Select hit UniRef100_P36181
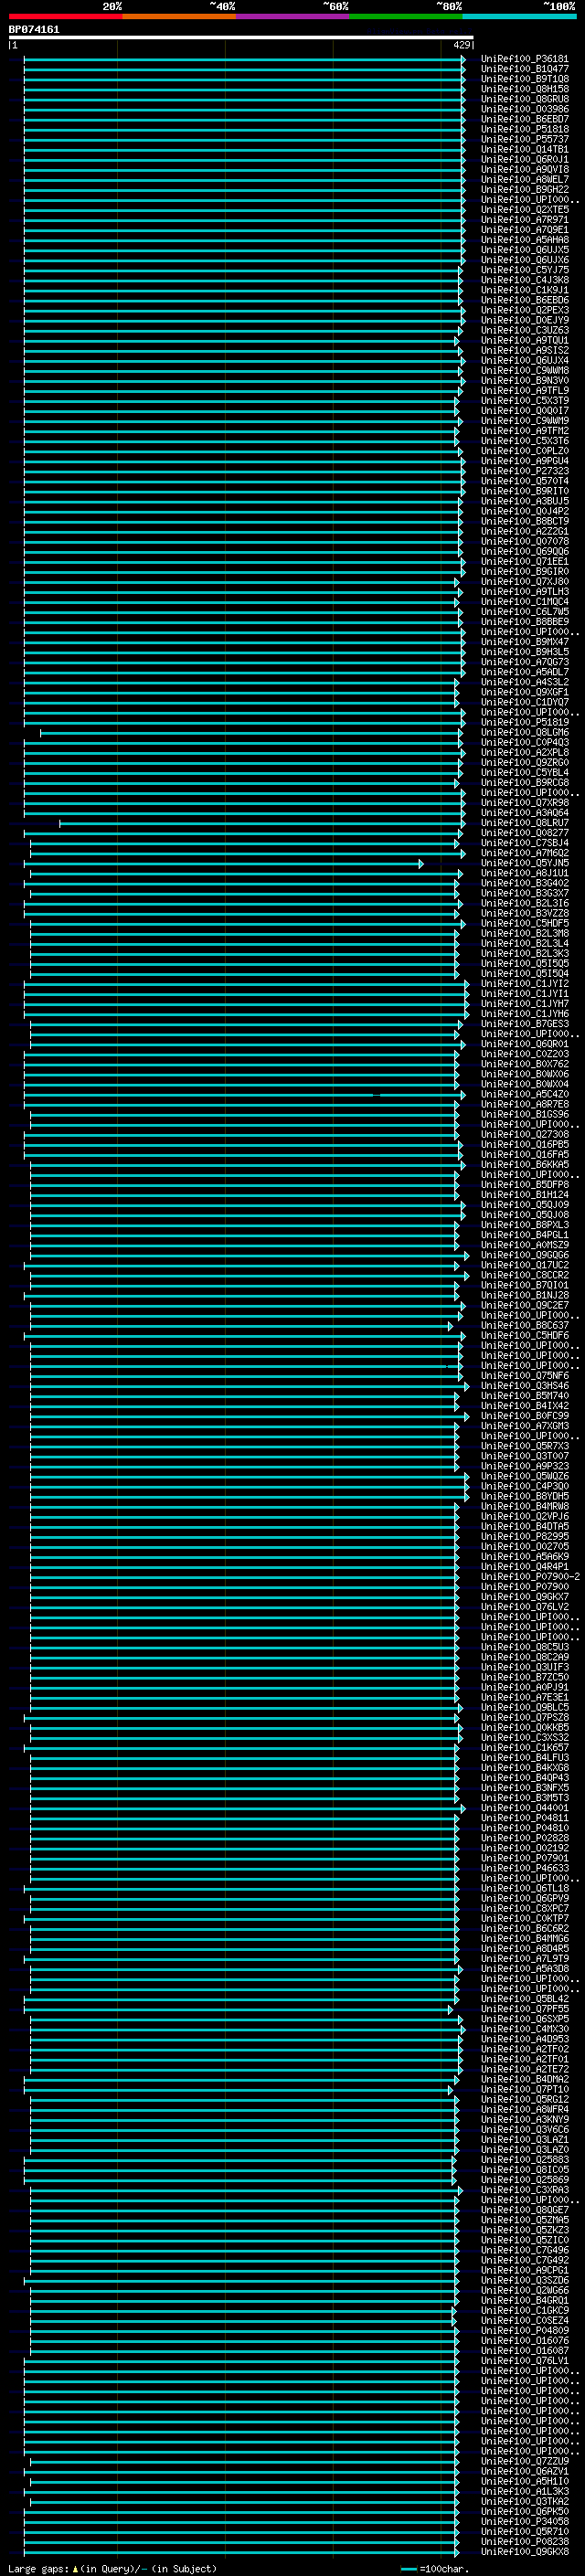The image size is (585, 2576). point(524,59)
